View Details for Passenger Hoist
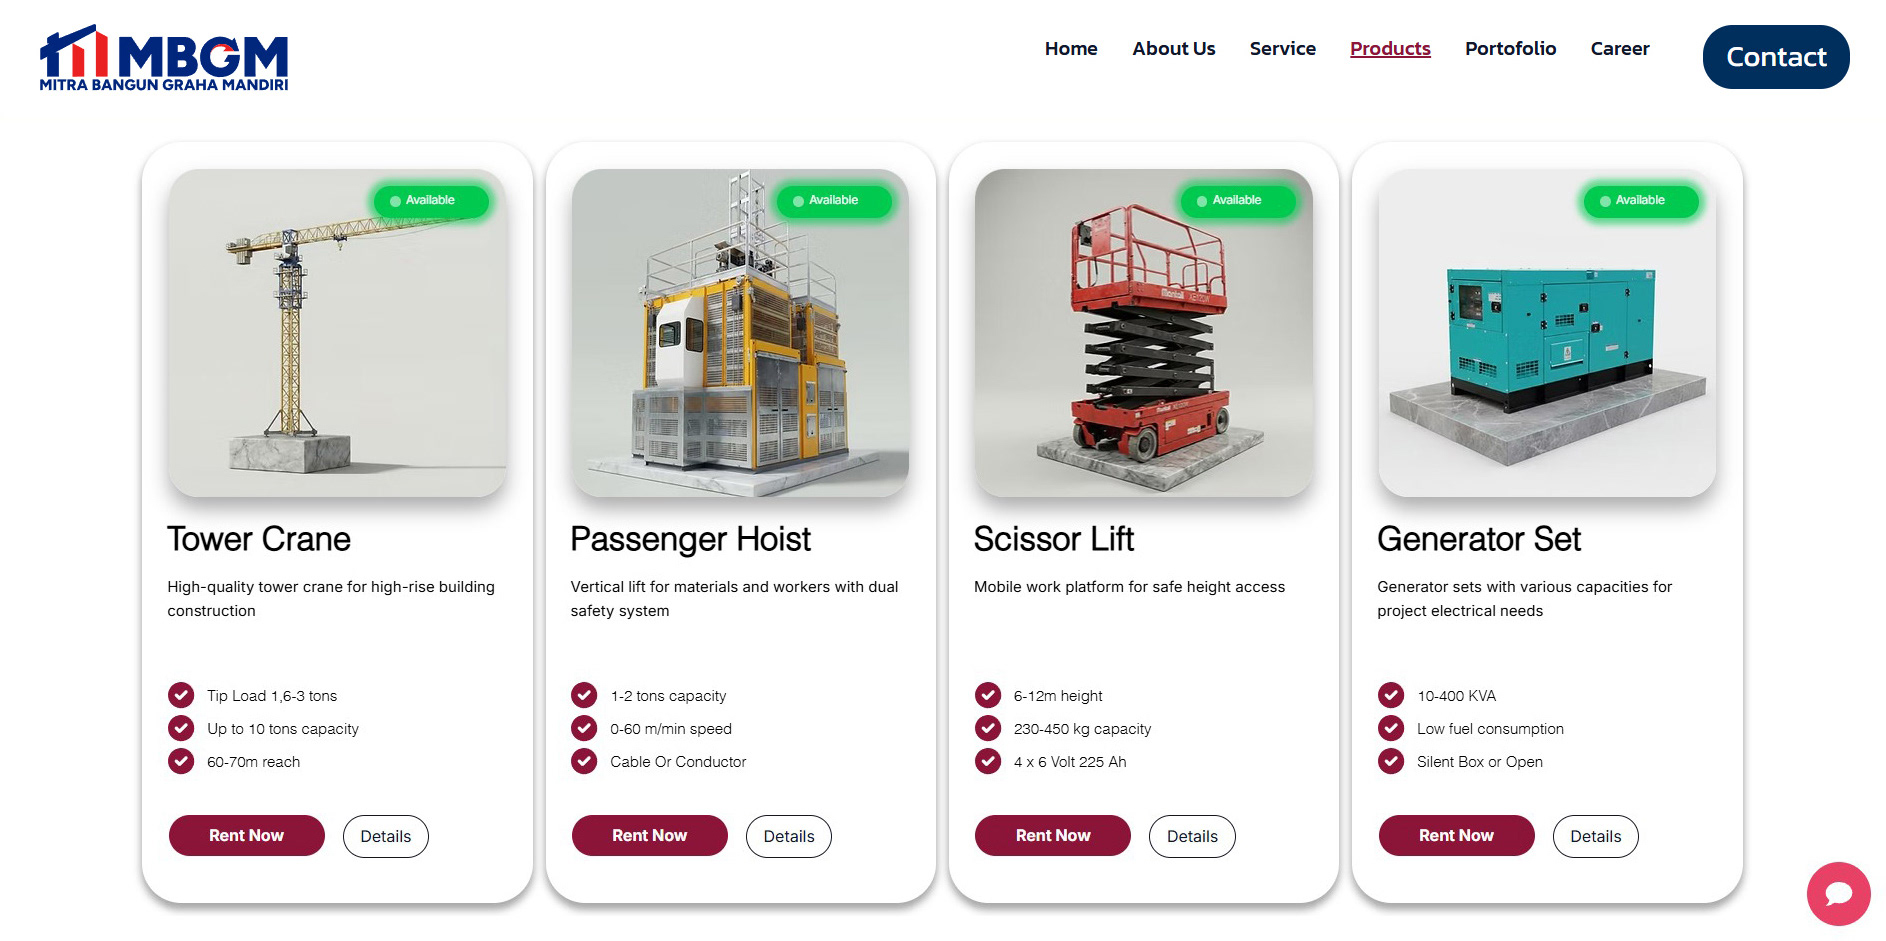 [x=789, y=836]
